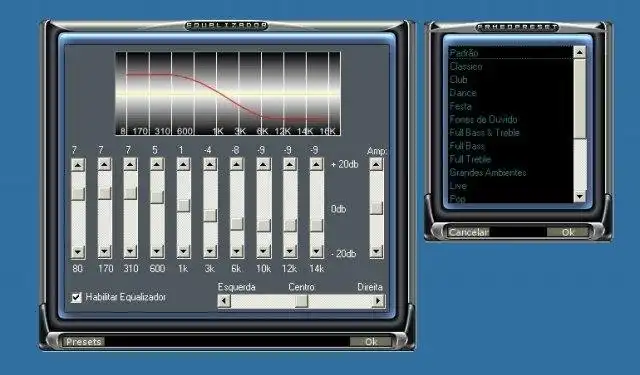
Task: Click the down arrow on the 3k slider
Action: tap(210, 251)
